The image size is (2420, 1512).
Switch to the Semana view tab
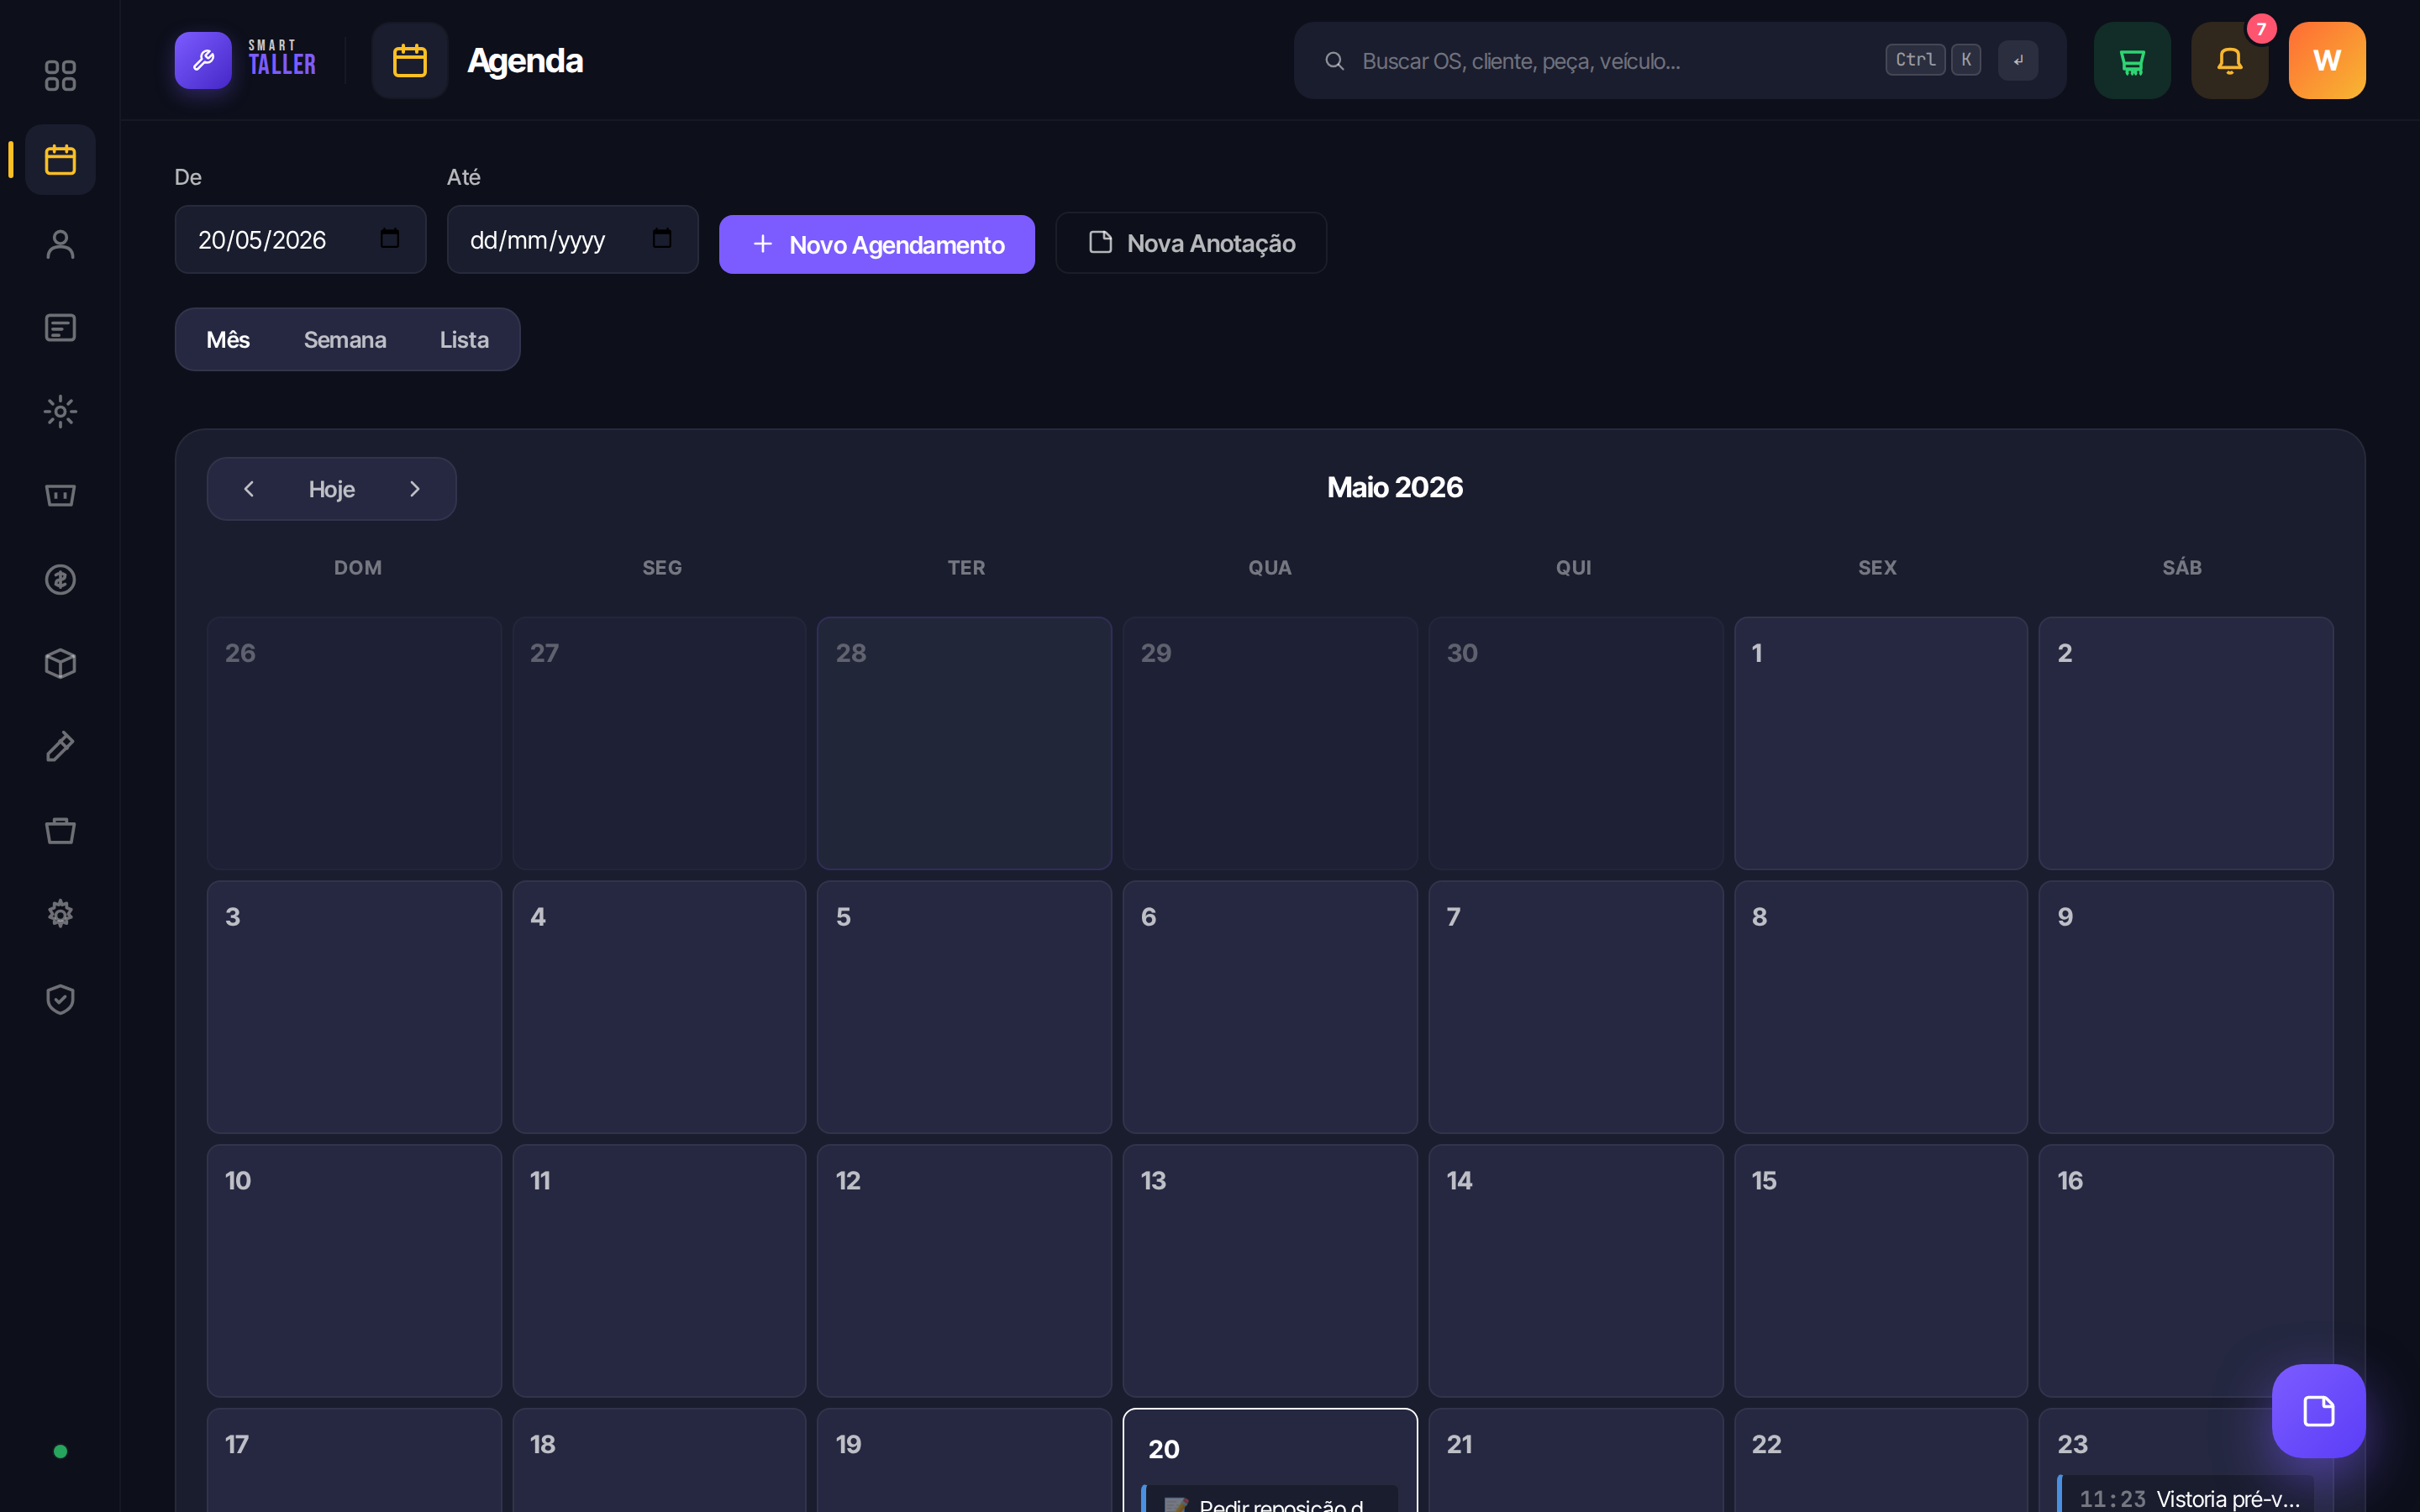[345, 340]
